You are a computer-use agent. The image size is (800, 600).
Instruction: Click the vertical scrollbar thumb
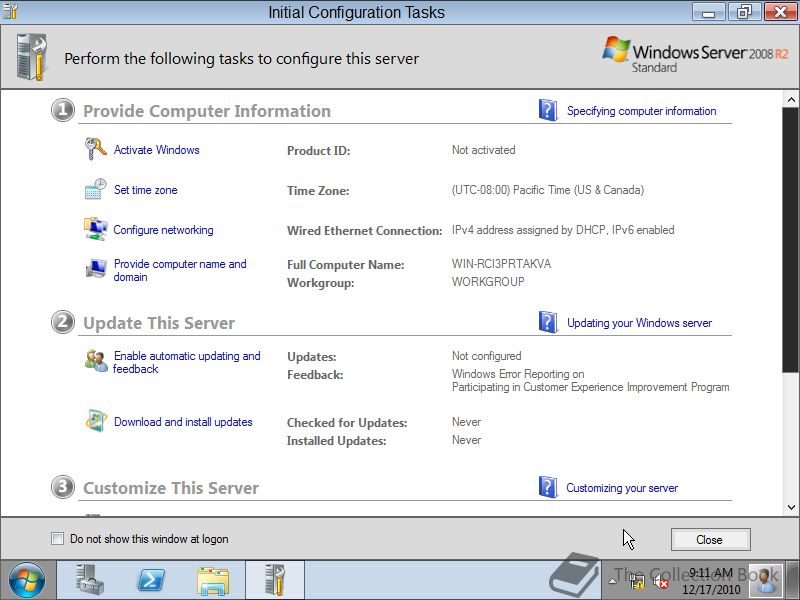tap(791, 240)
